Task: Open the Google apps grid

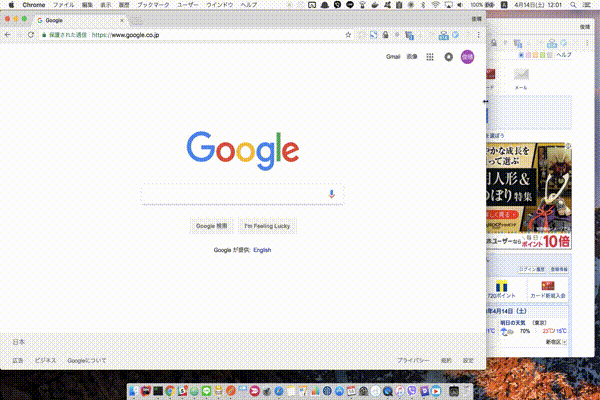Action: 429,57
